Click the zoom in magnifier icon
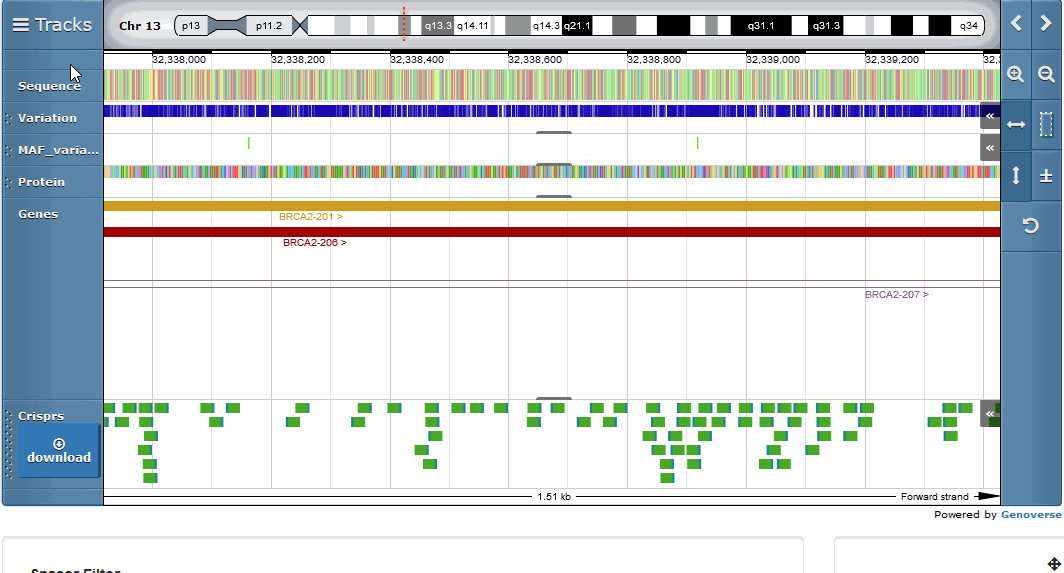The width and height of the screenshot is (1064, 573). tap(1016, 74)
